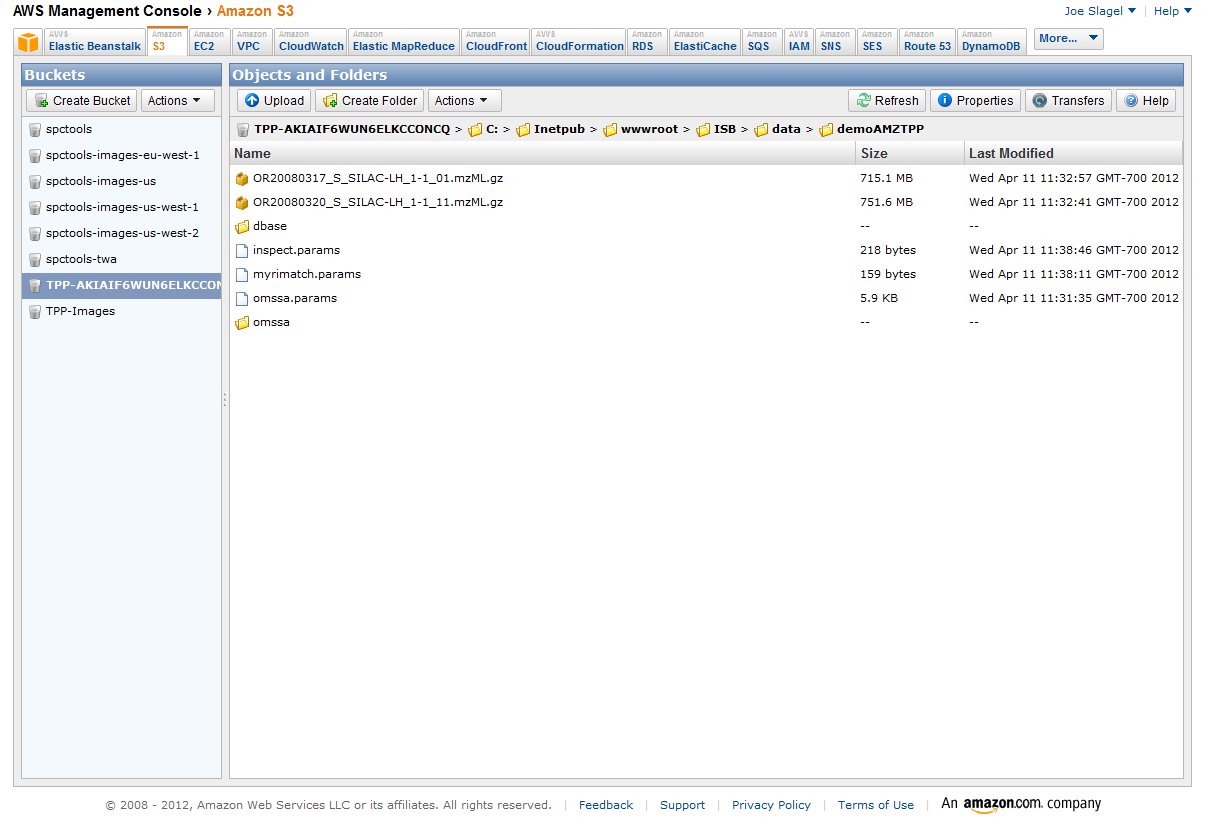Show the Properties panel
This screenshot has height=832, width=1208.
tap(975, 100)
